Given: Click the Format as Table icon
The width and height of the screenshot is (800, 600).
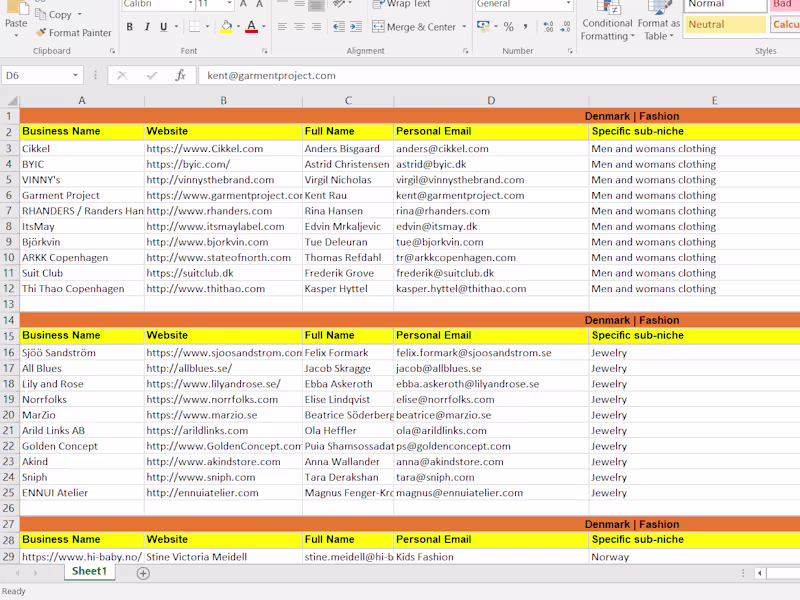Looking at the screenshot, I should tap(659, 18).
